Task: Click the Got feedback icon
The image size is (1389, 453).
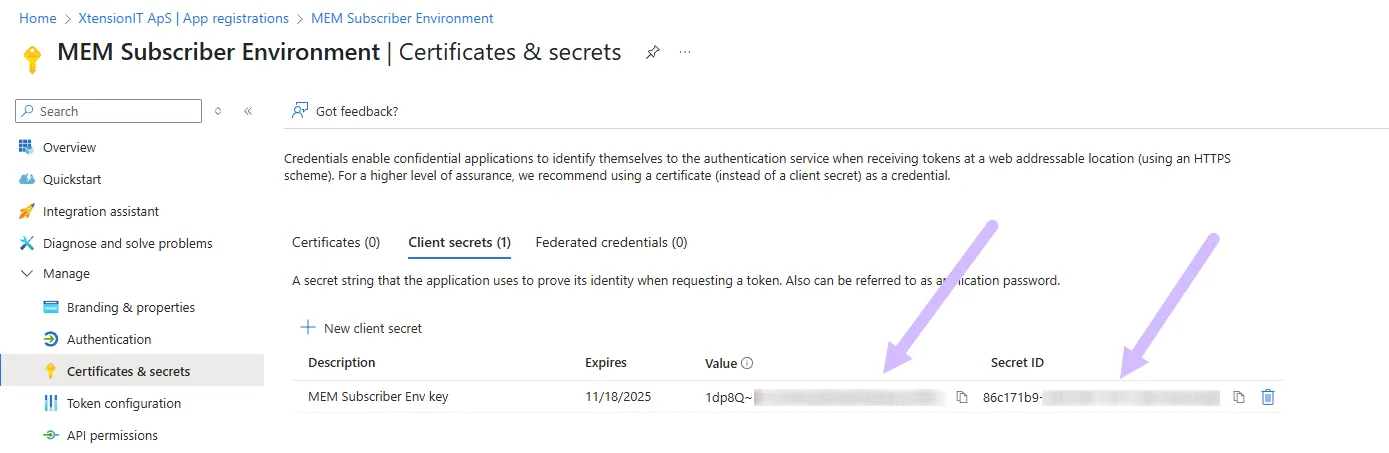Action: pos(299,111)
